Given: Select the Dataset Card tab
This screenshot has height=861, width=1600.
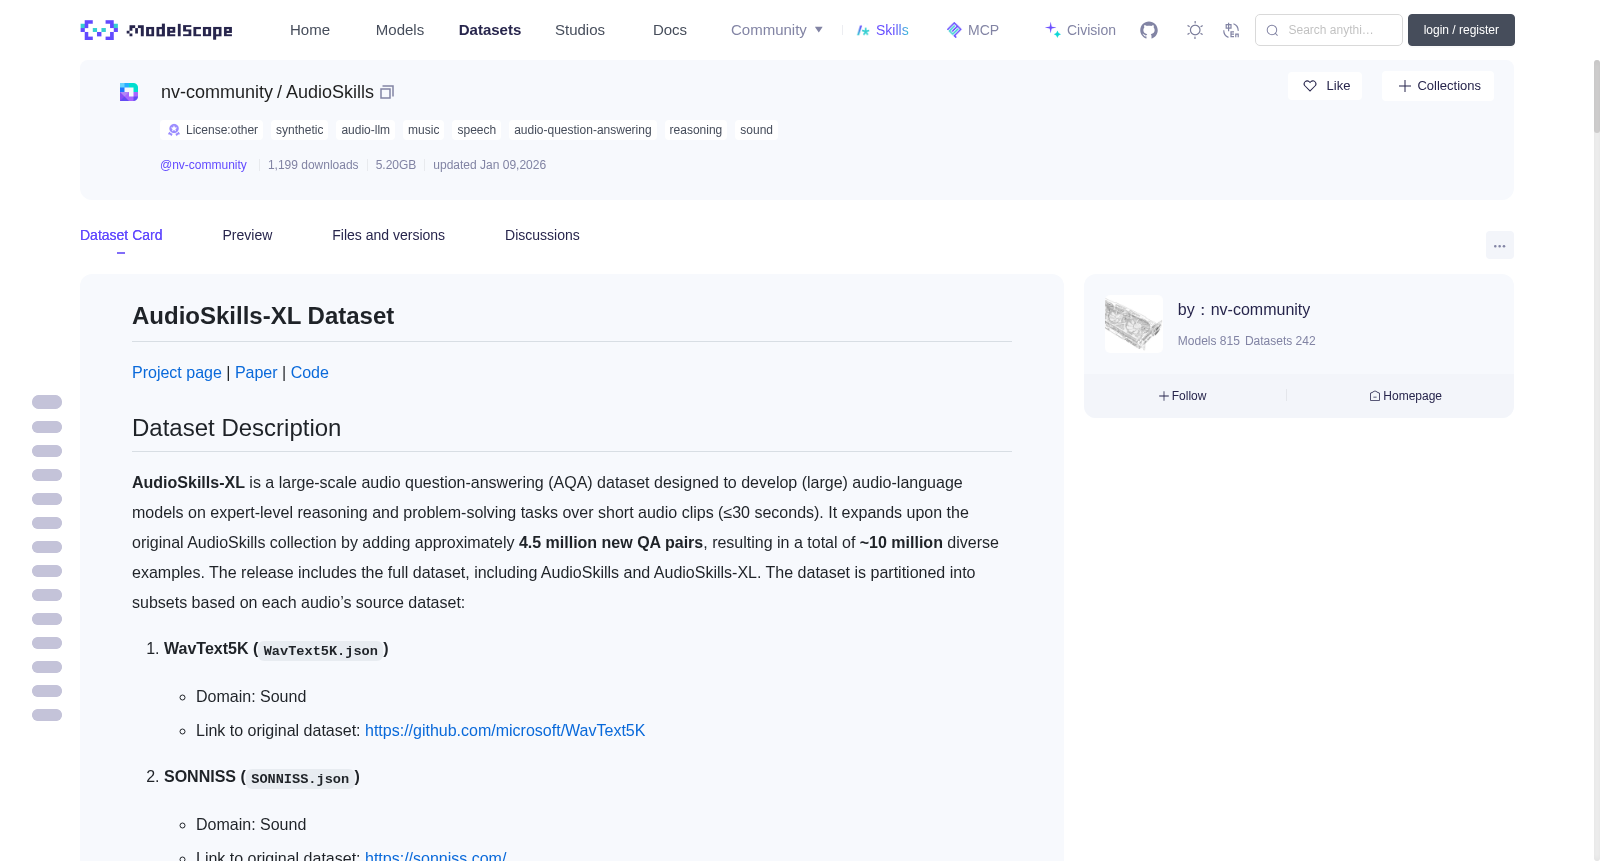Looking at the screenshot, I should point(121,235).
